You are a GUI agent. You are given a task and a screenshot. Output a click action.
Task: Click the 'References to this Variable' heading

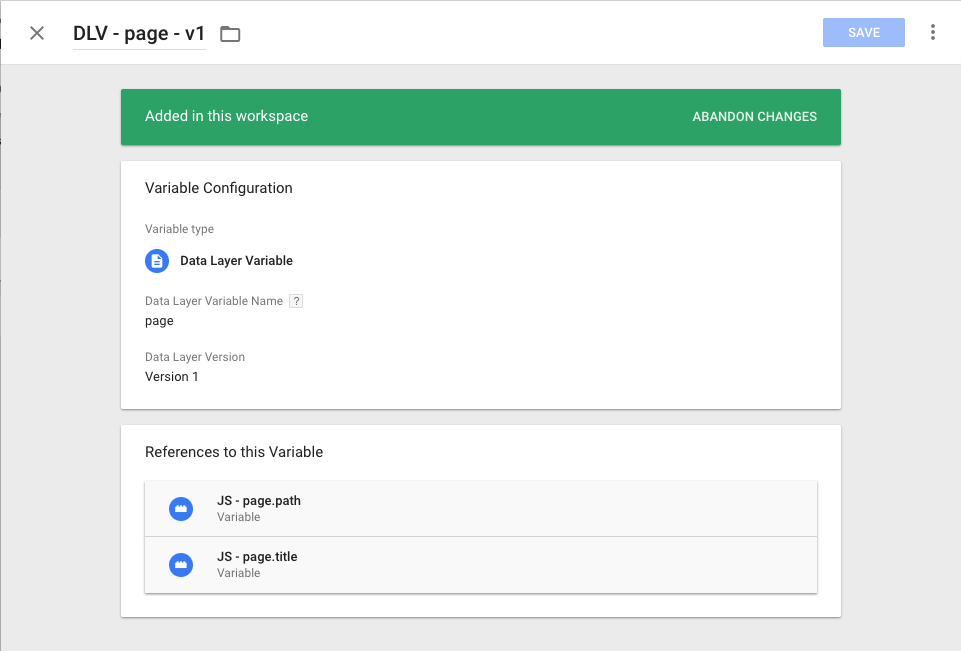[x=234, y=452]
